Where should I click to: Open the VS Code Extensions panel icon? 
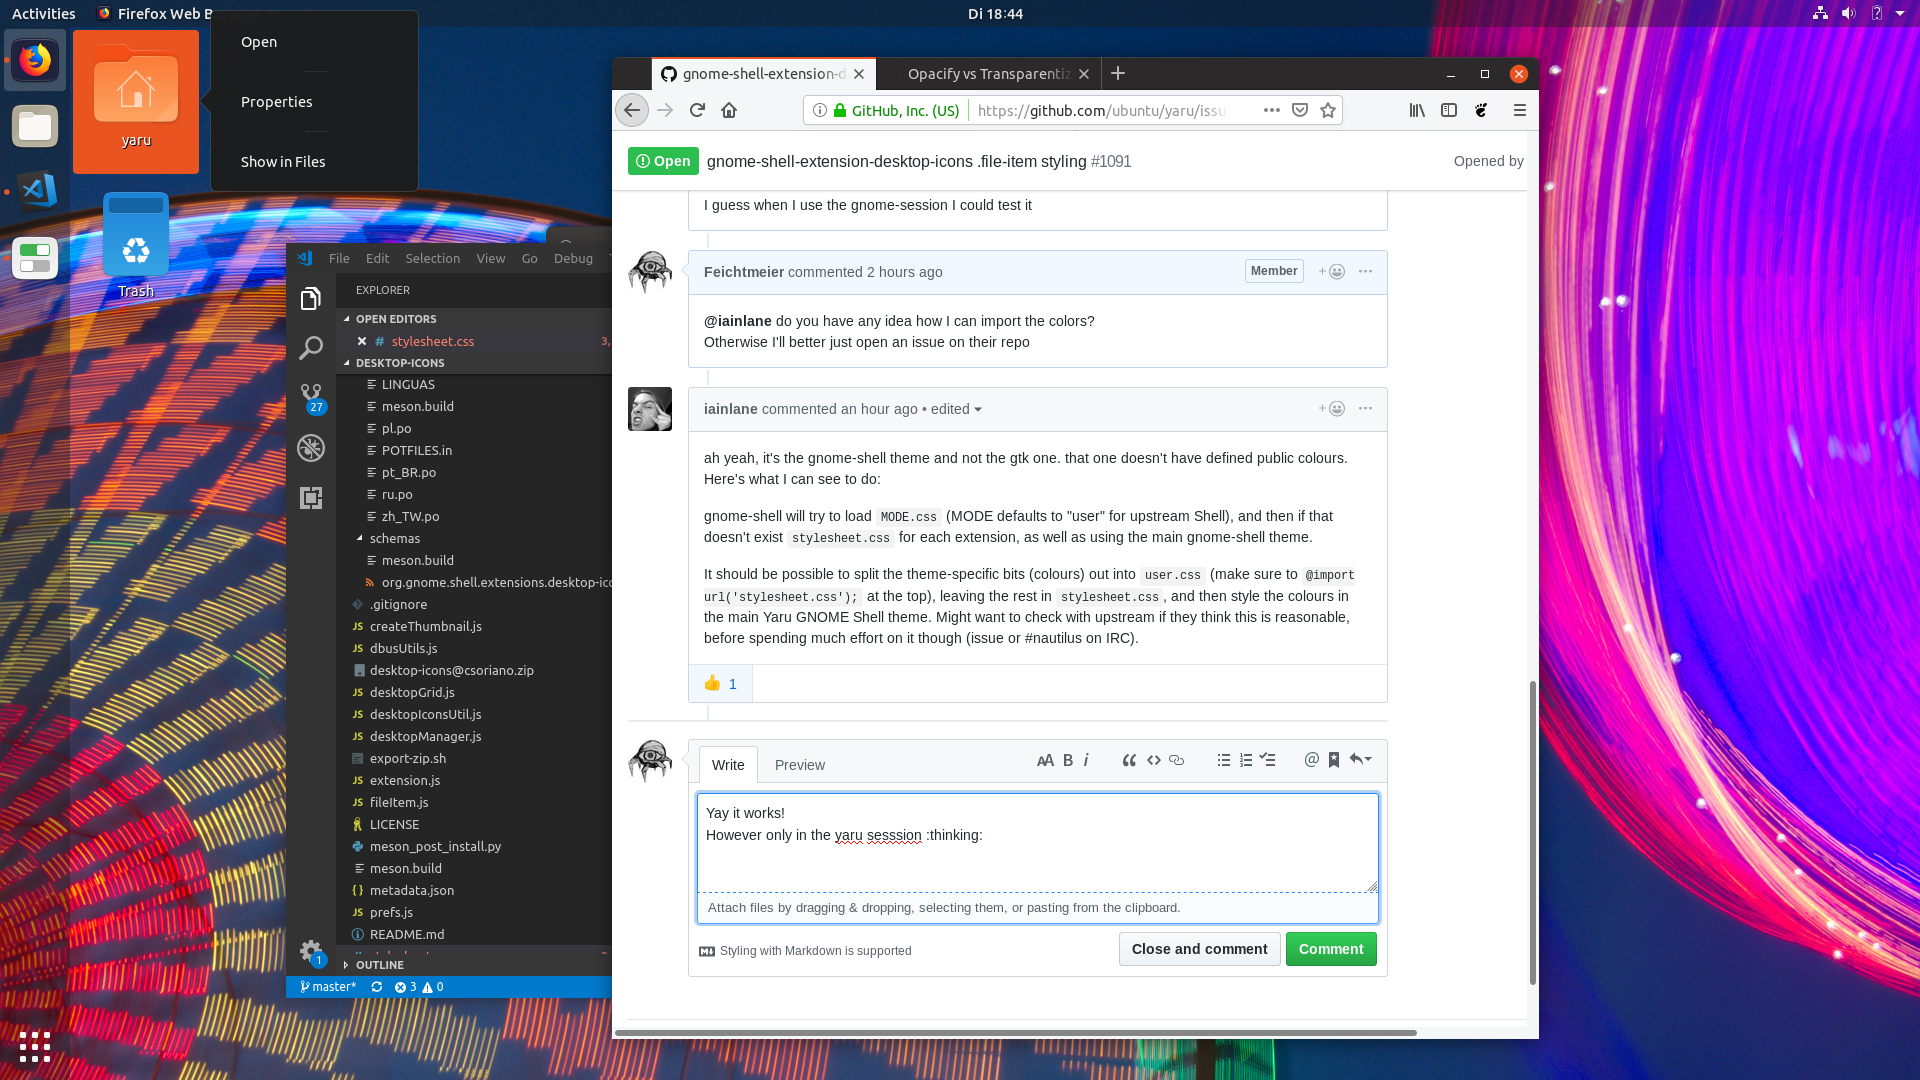(311, 498)
